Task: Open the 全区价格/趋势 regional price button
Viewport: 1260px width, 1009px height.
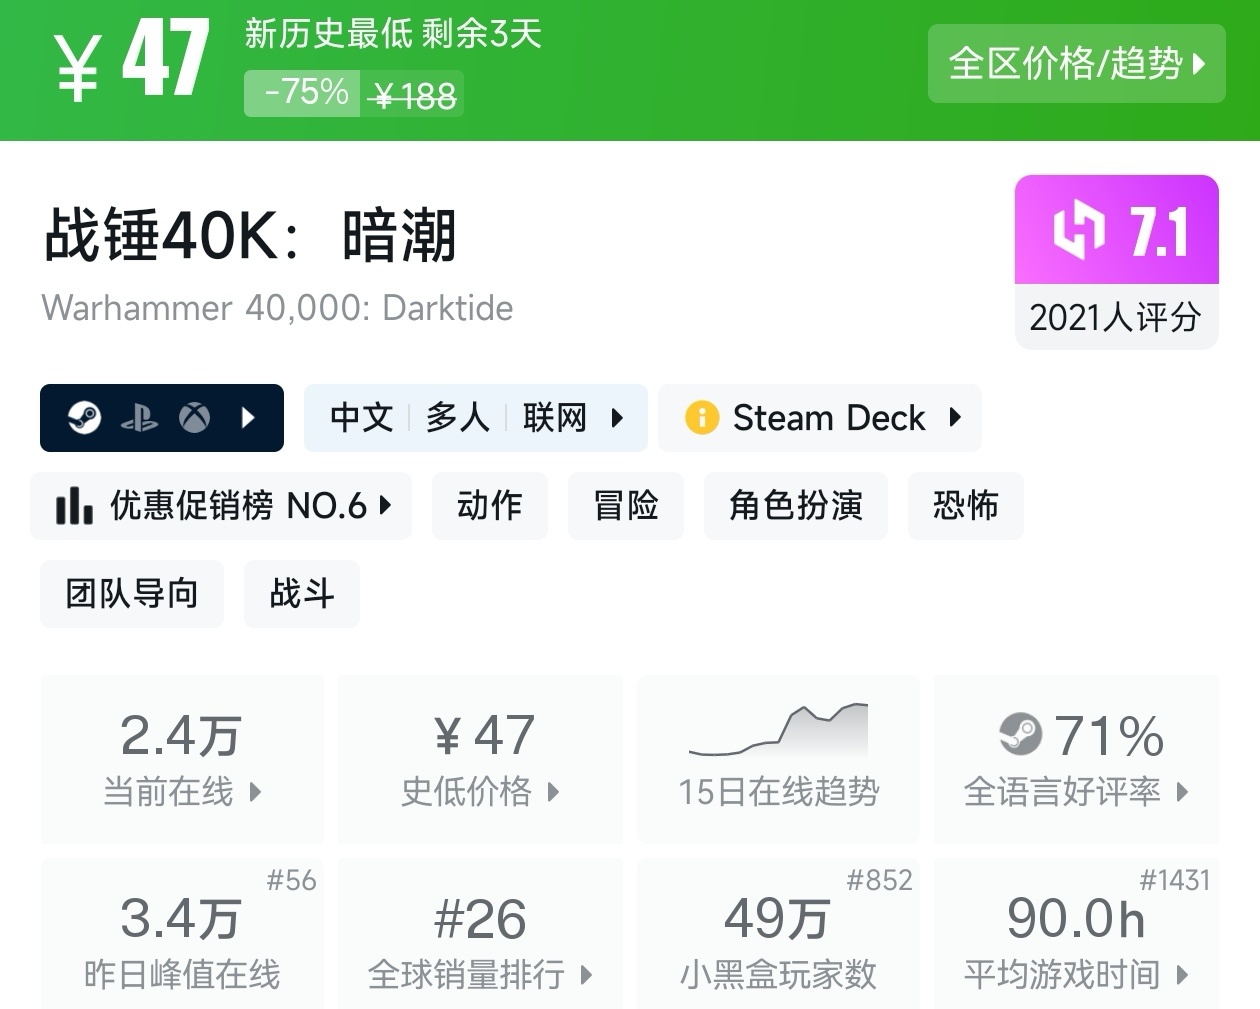Action: tap(1076, 64)
